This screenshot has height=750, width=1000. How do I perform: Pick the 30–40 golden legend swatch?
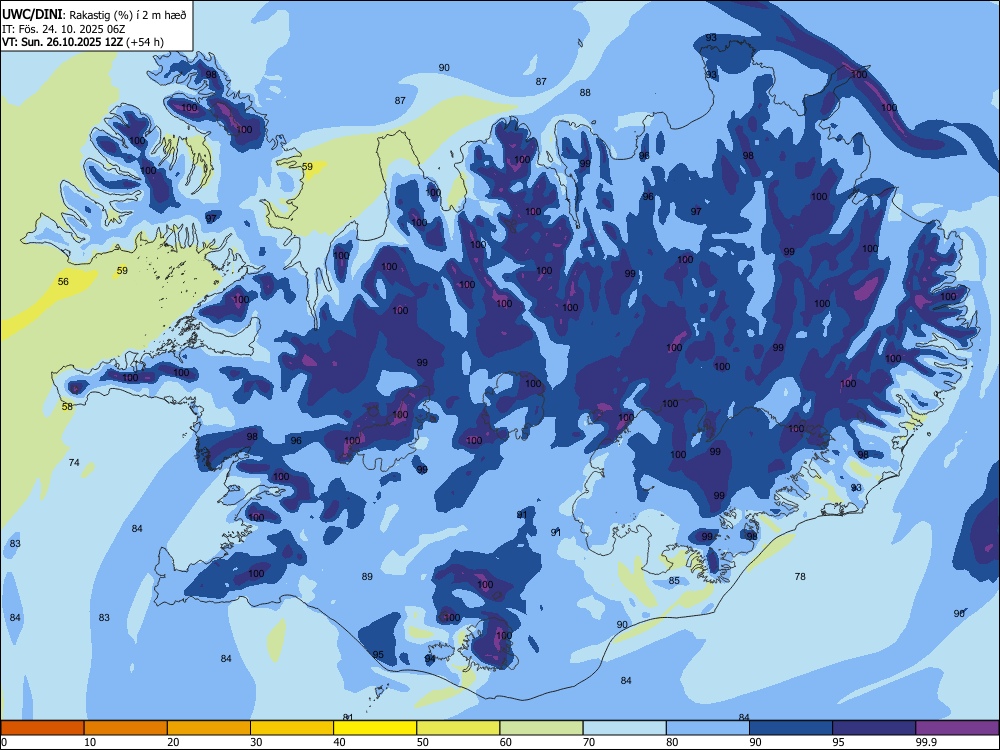292,728
